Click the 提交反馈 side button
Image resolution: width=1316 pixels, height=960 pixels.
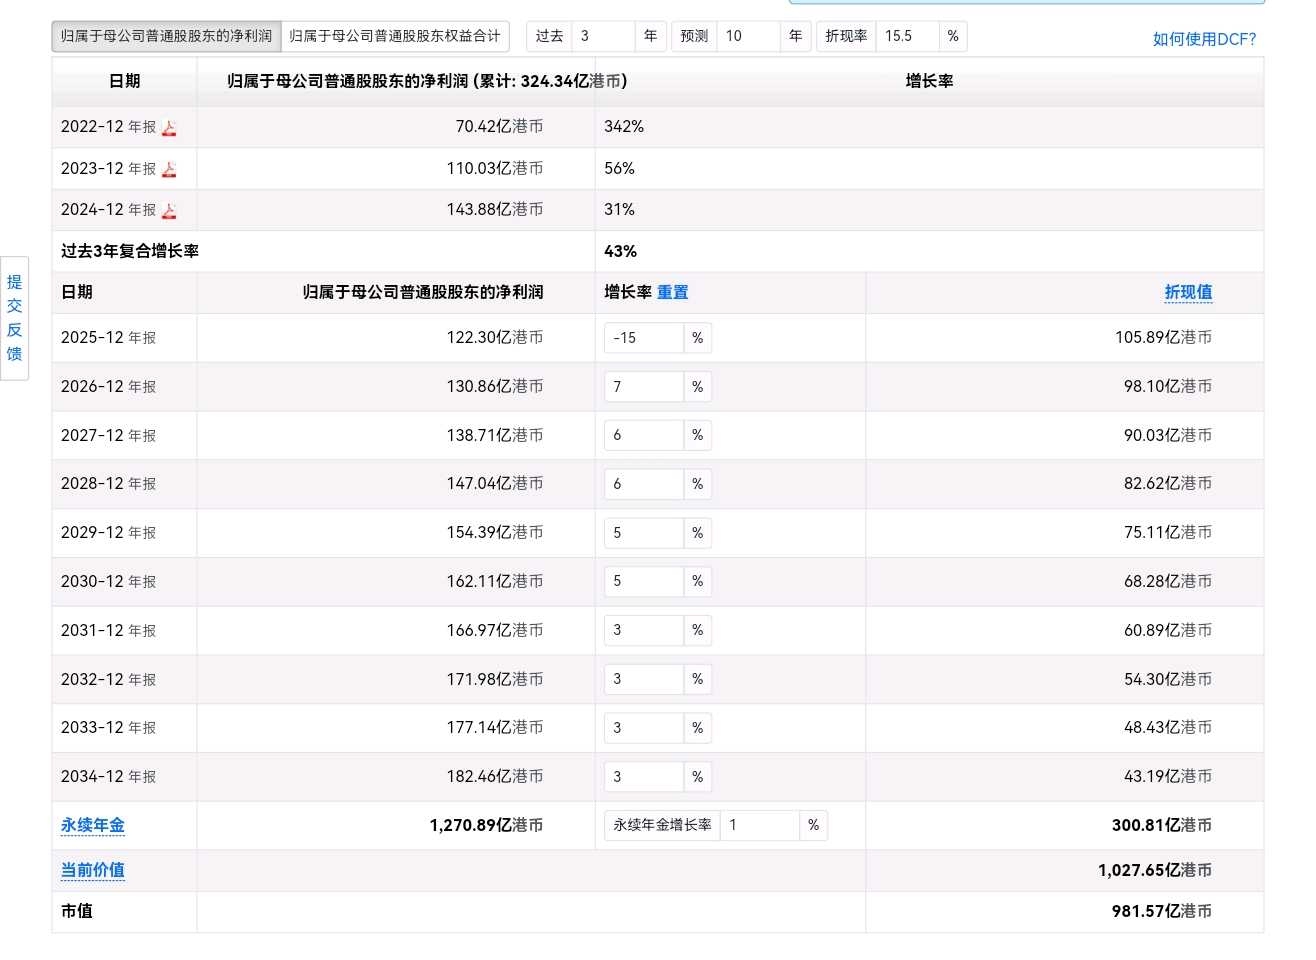click(14, 318)
